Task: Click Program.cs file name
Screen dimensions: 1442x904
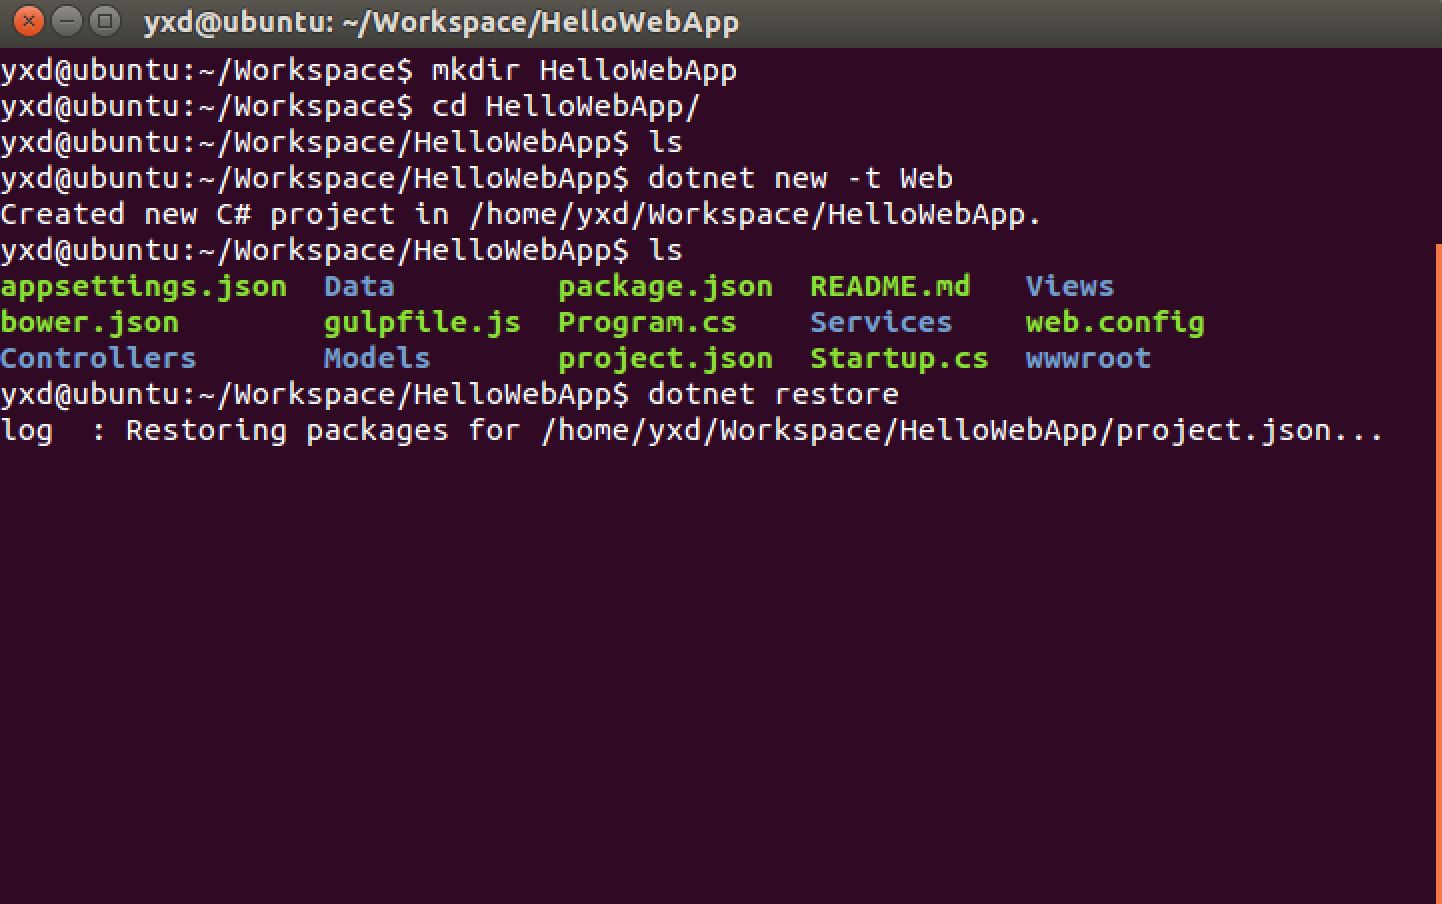Action: tap(647, 323)
